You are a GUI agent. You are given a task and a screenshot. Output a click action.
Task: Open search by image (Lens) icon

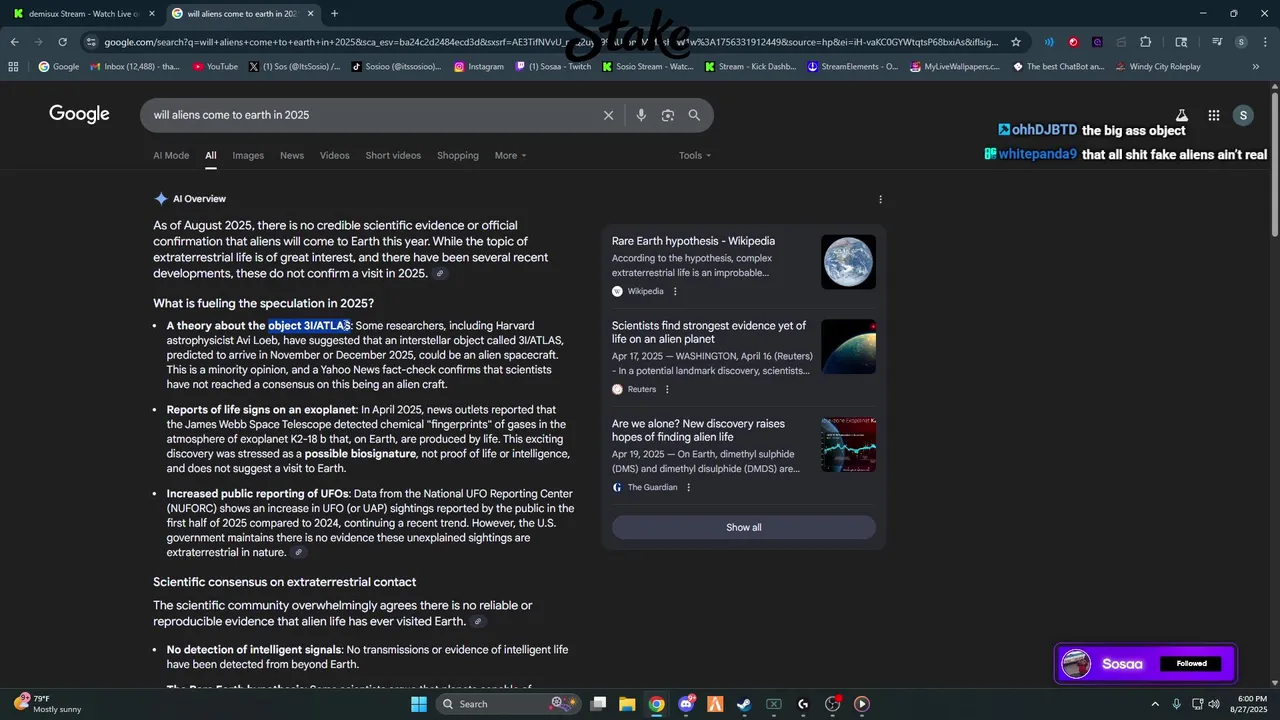668,115
